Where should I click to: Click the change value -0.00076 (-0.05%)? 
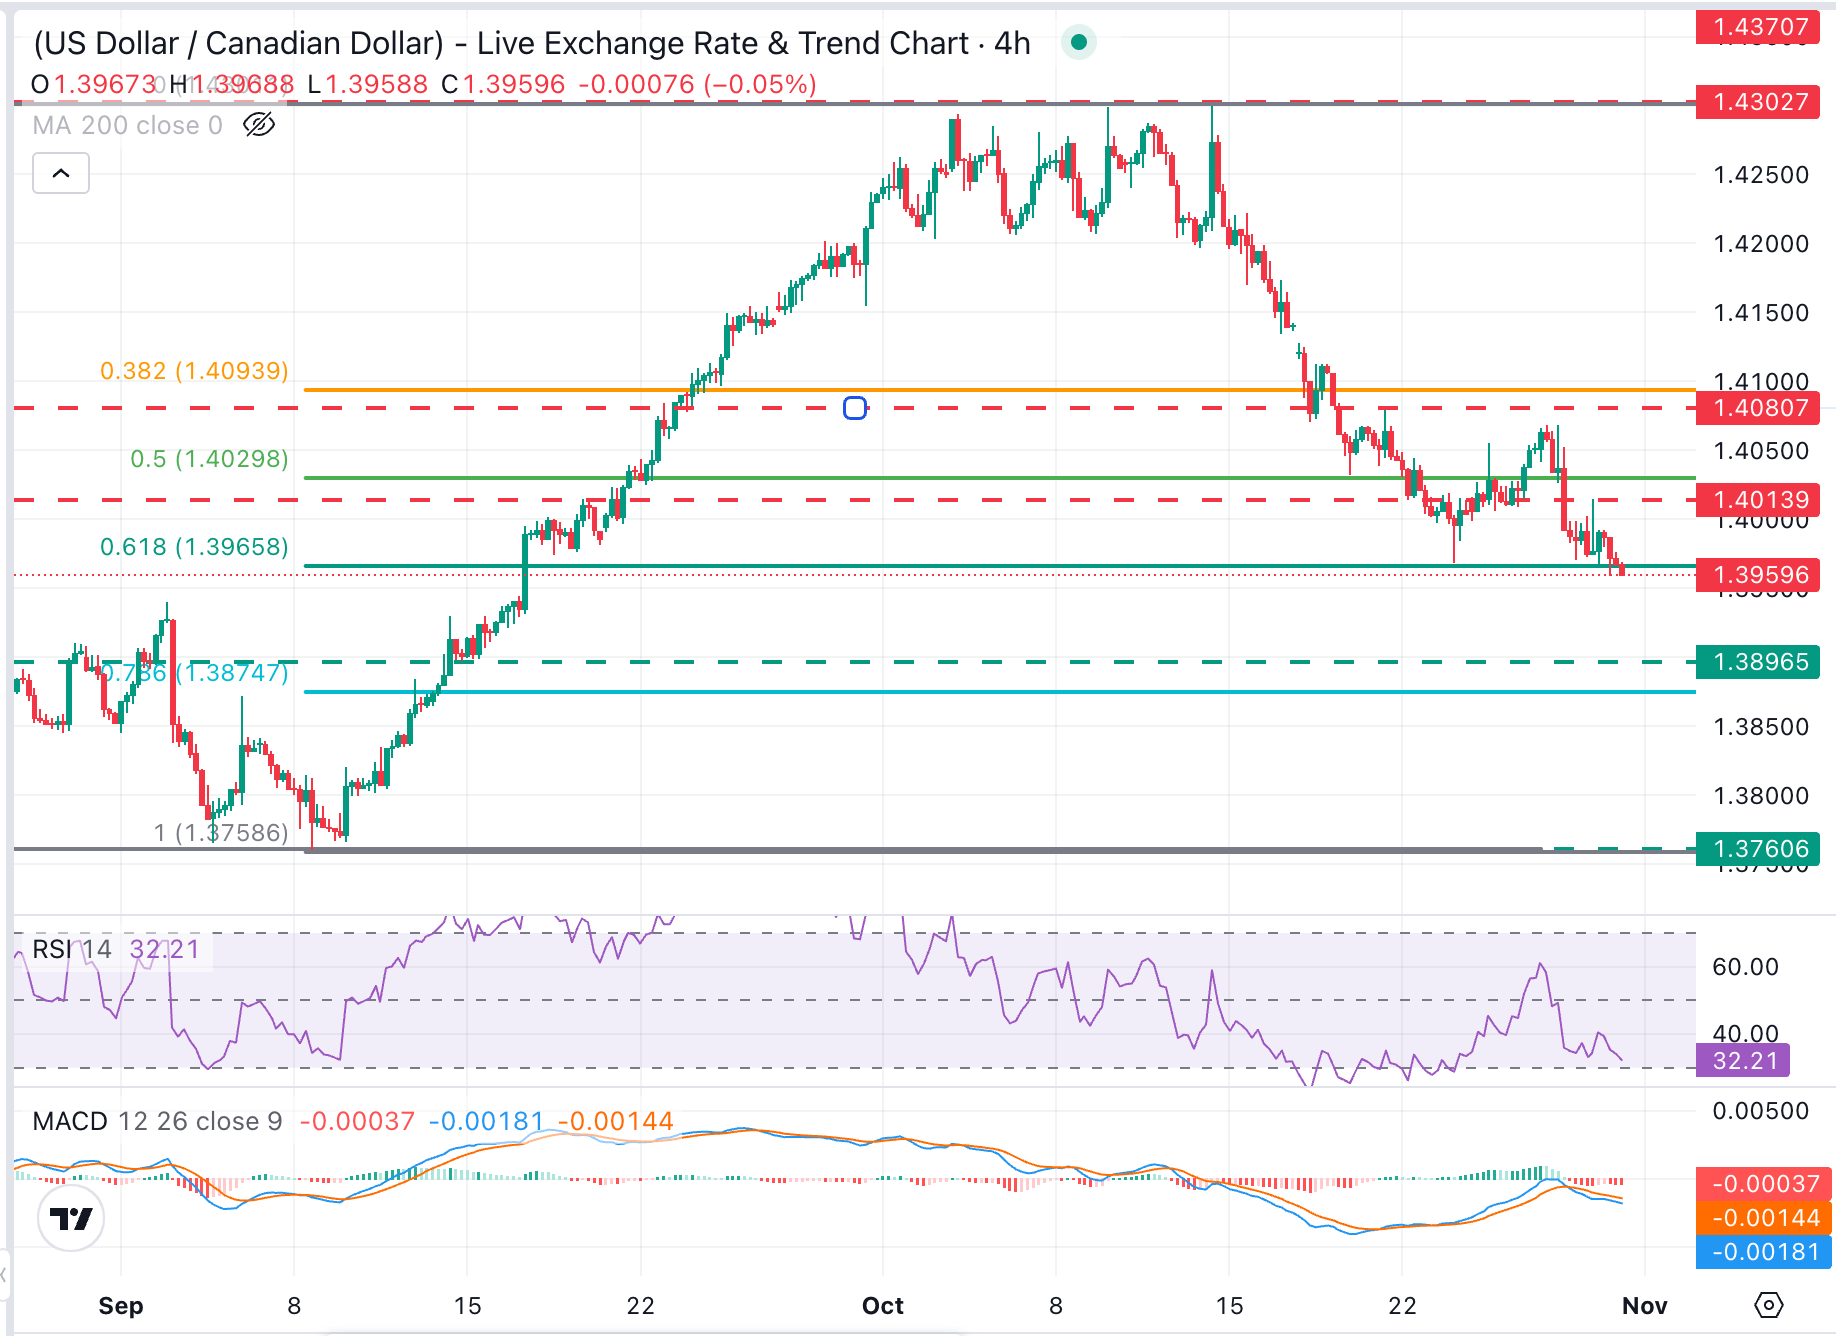pos(698,84)
